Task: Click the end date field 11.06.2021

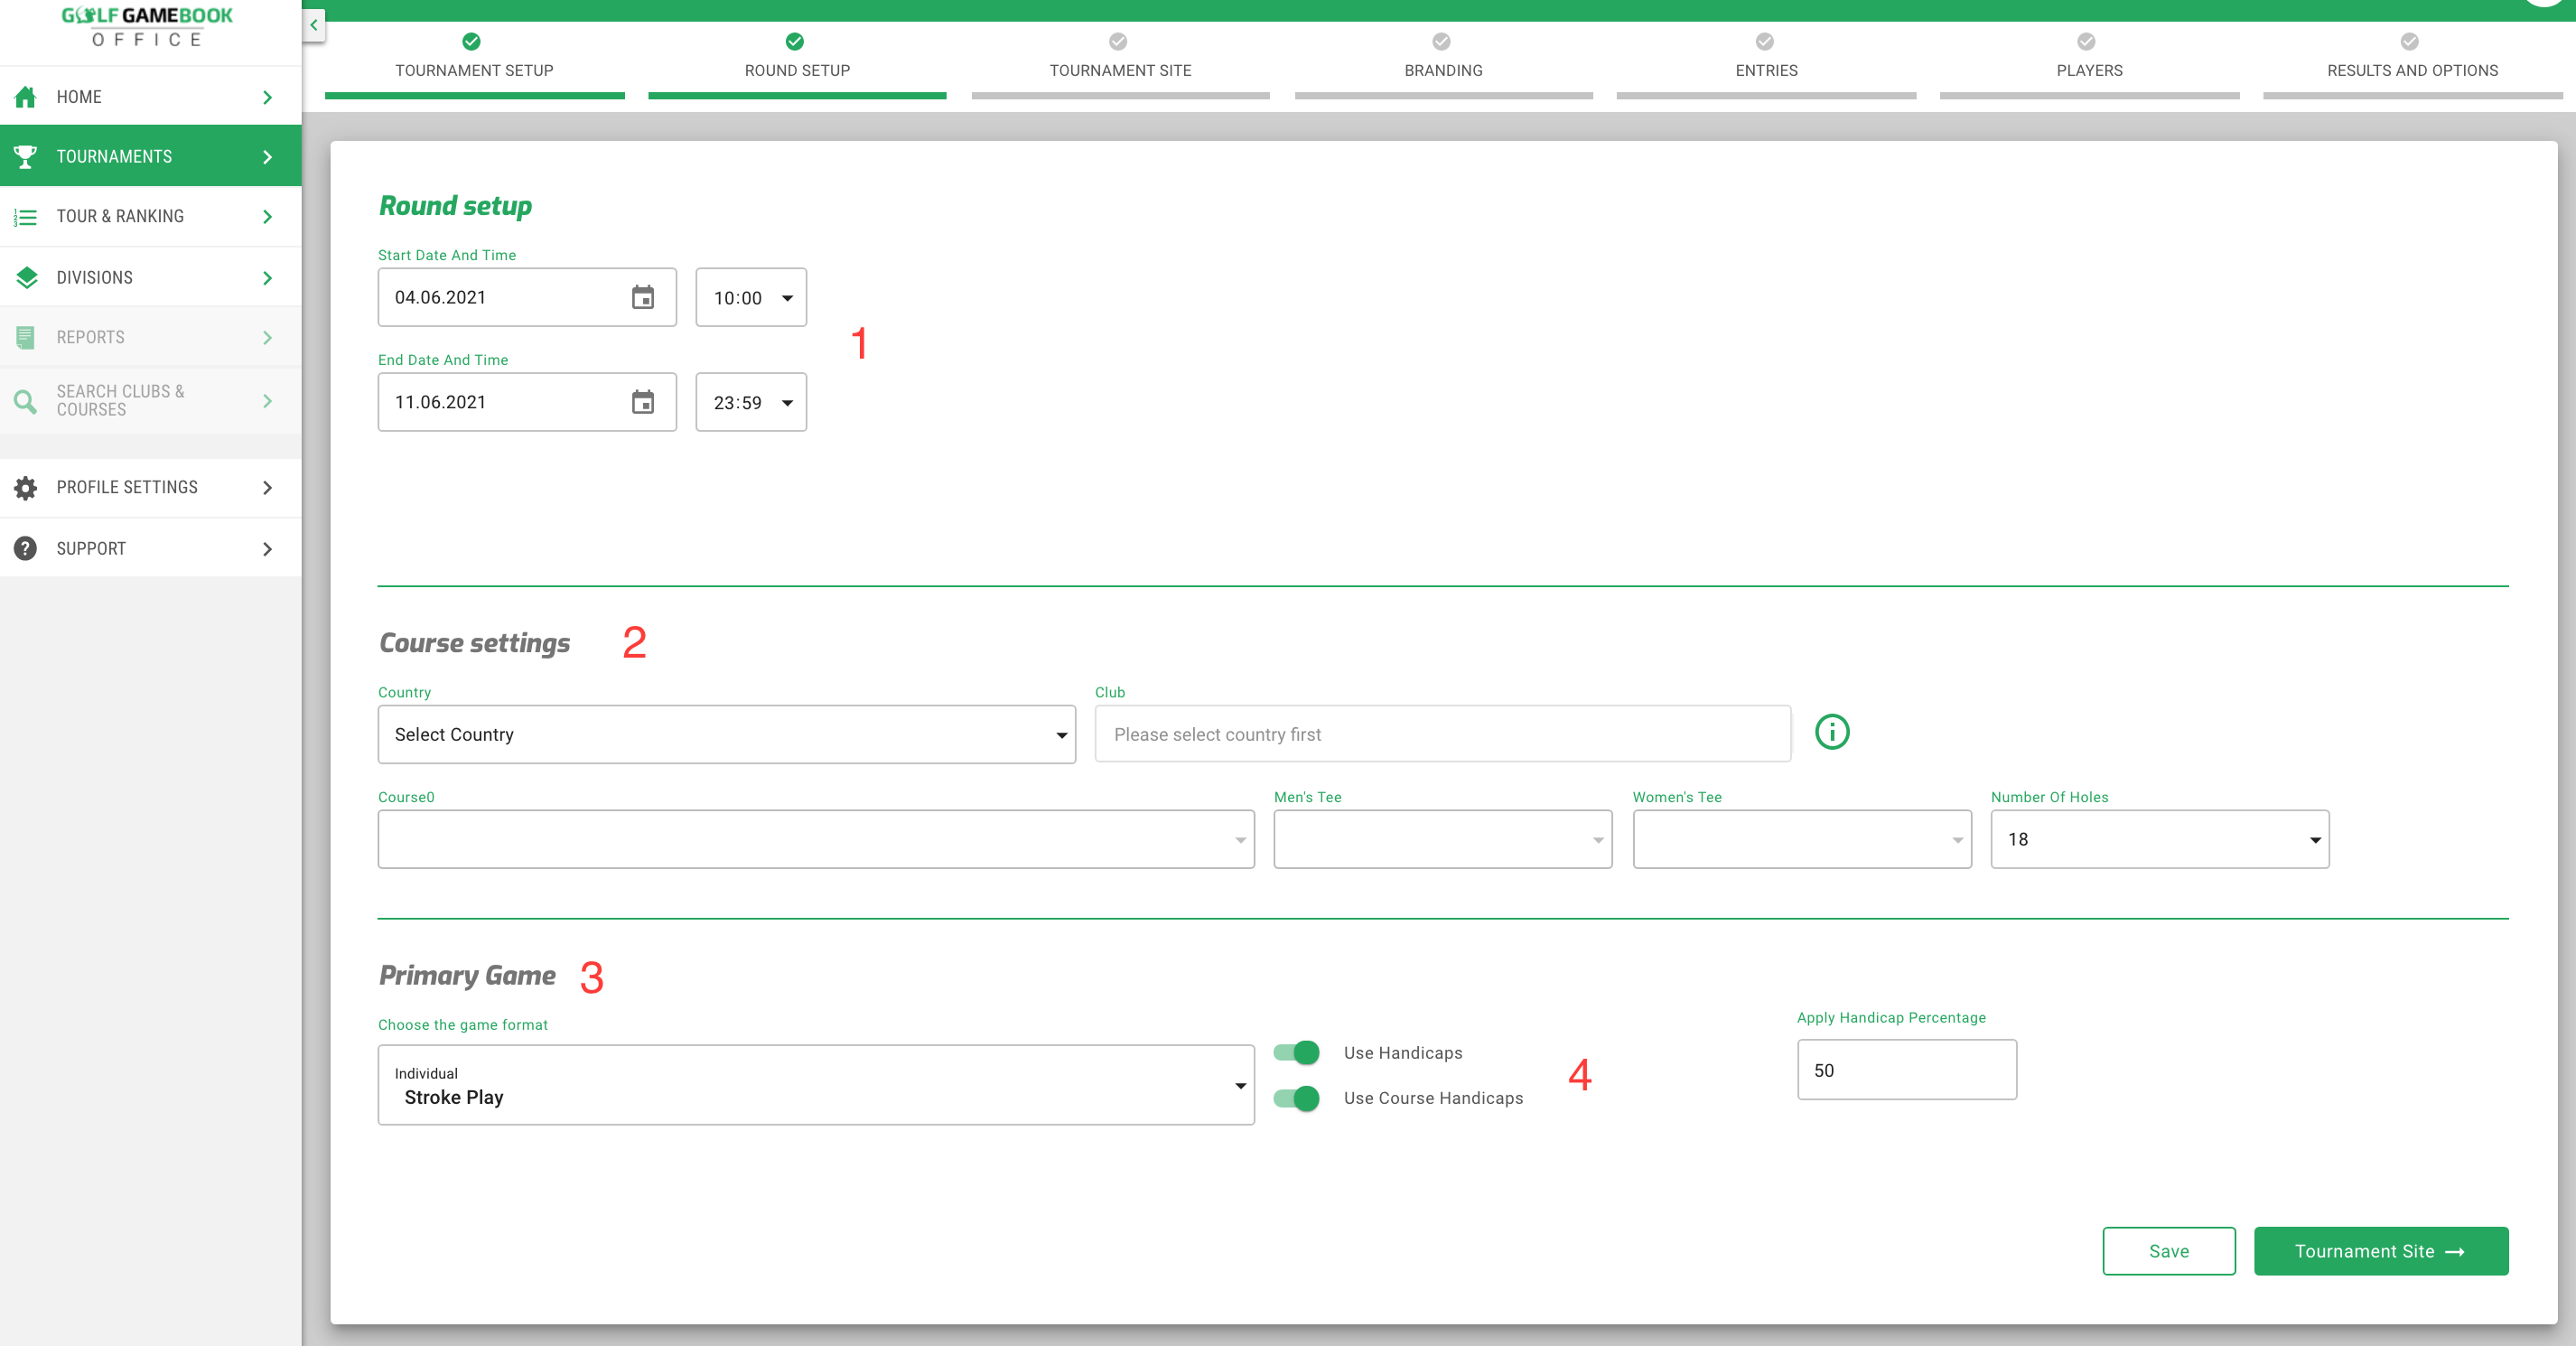Action: click(x=527, y=402)
